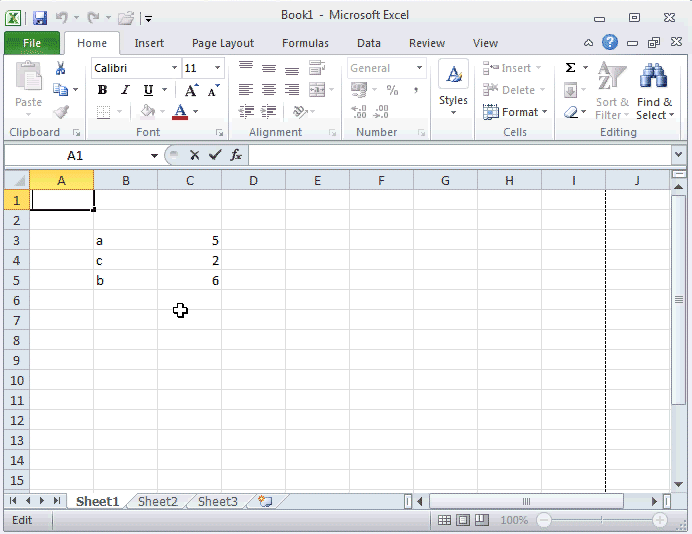Confirm the entry with the checkmark icon
The image size is (692, 534).
coord(215,155)
